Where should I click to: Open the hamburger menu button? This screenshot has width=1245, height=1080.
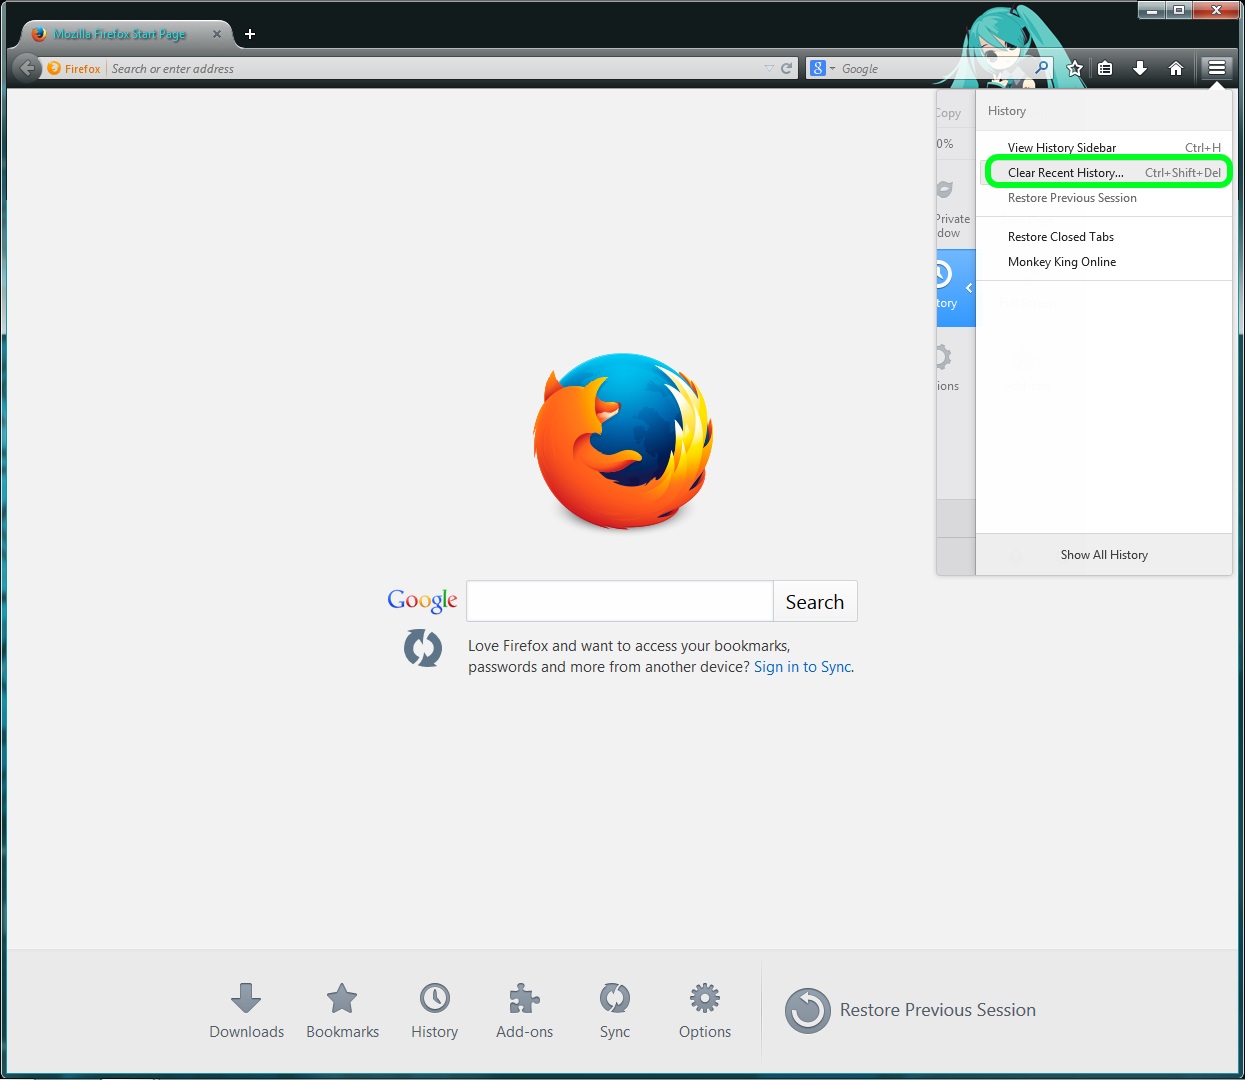[x=1216, y=68]
